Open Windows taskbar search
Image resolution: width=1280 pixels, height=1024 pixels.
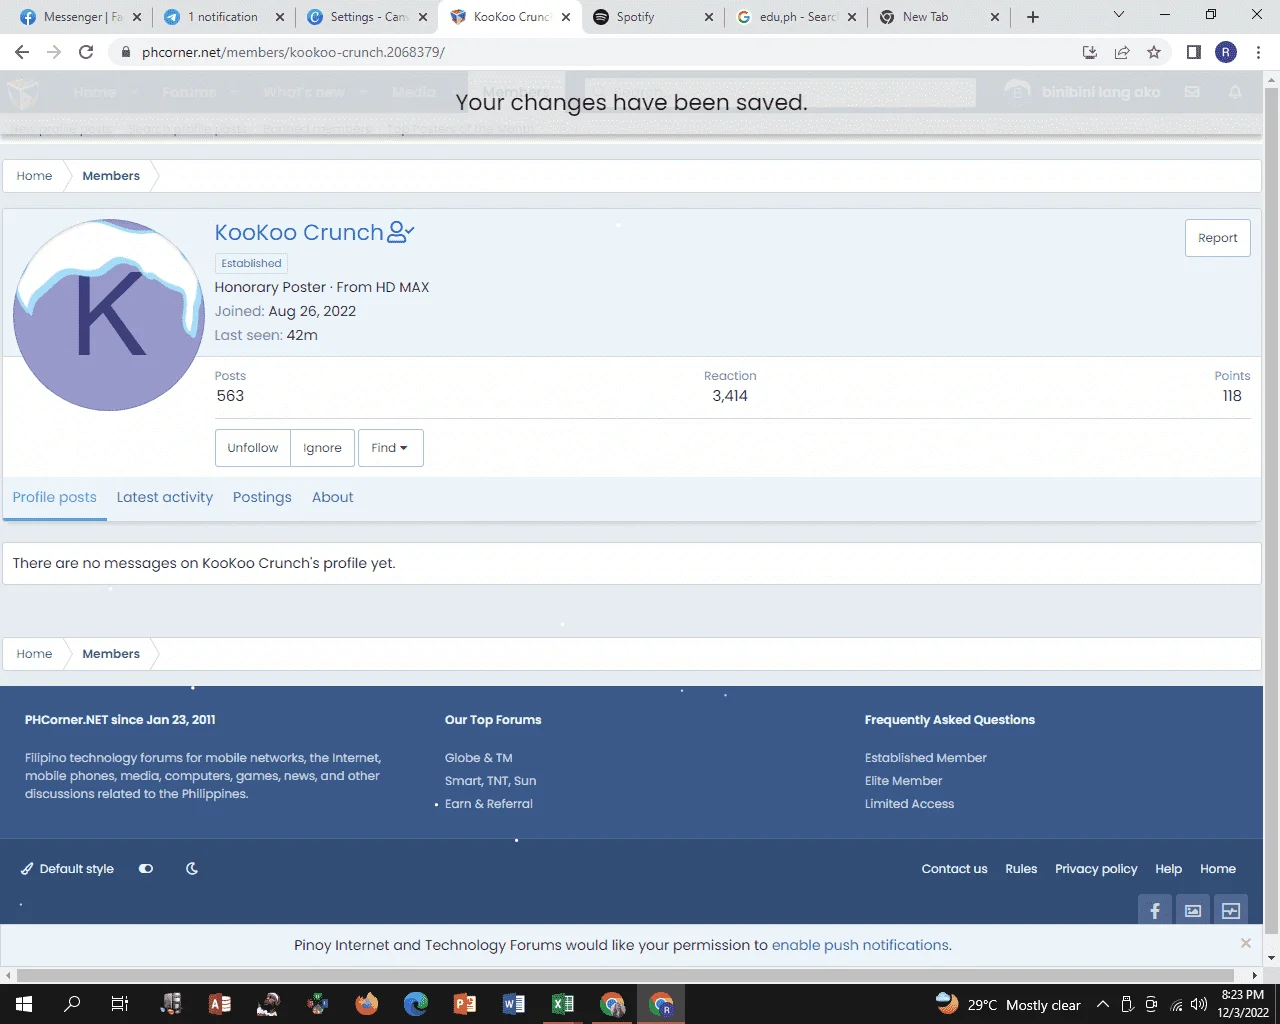(x=72, y=1004)
